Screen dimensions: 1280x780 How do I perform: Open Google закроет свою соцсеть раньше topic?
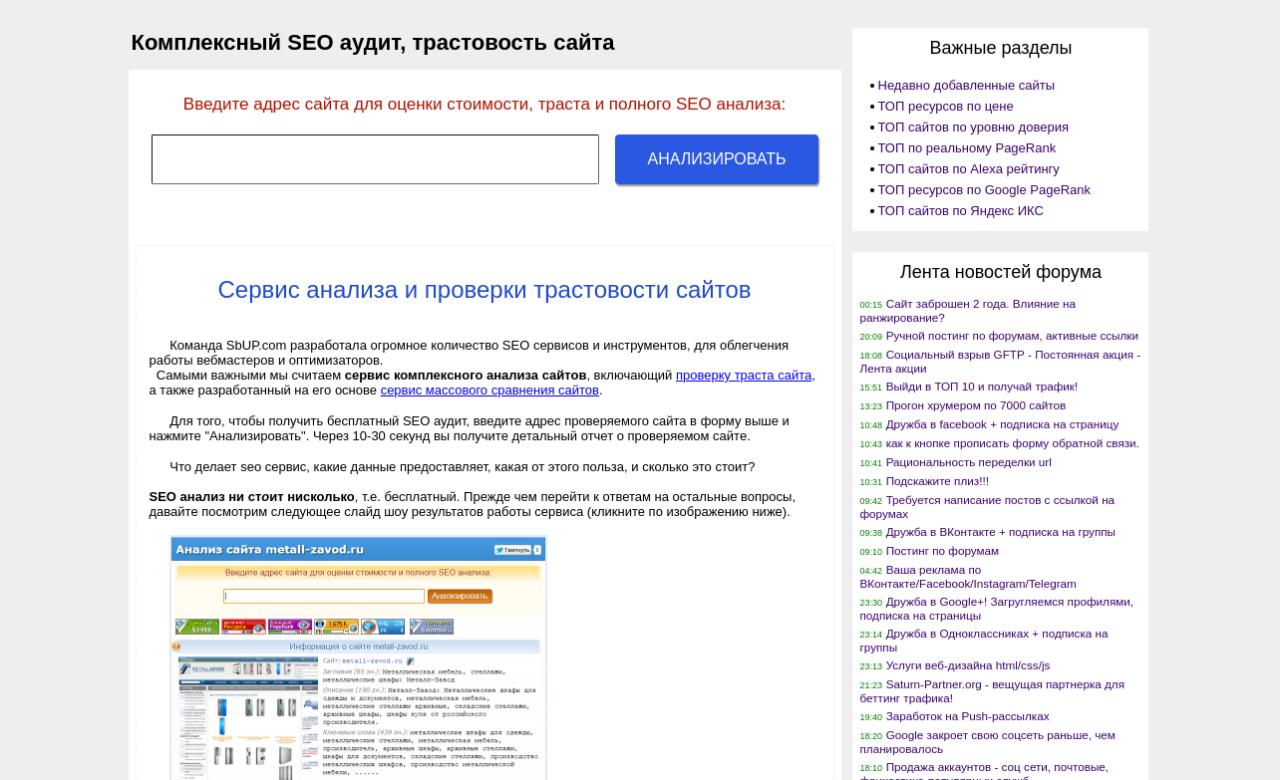click(x=987, y=742)
